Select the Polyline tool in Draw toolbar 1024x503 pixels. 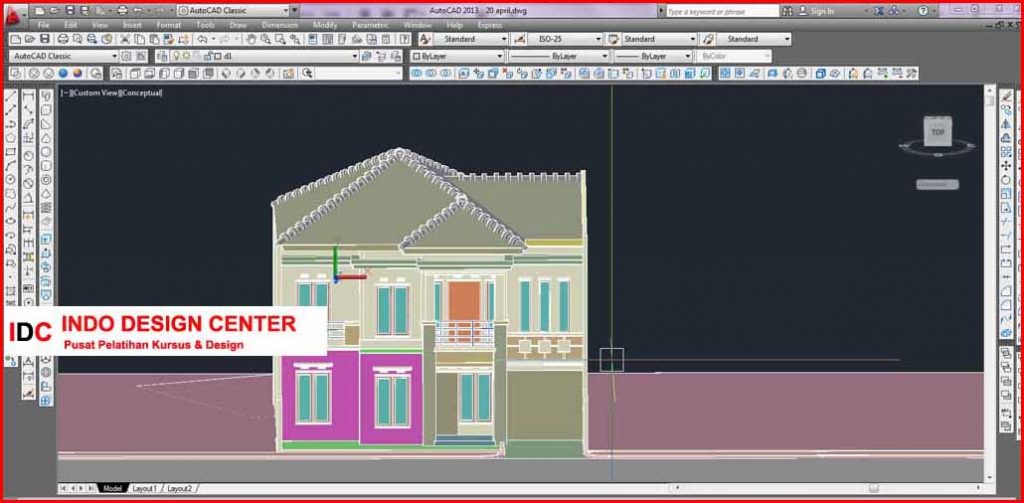coord(10,124)
